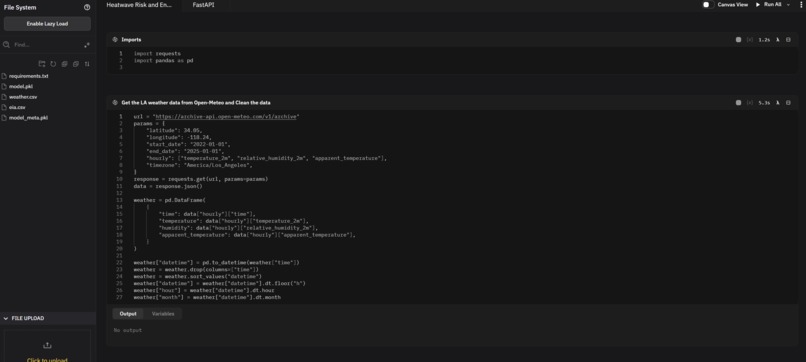Select eia.csv in the file list
The width and height of the screenshot is (806, 362).
17,107
